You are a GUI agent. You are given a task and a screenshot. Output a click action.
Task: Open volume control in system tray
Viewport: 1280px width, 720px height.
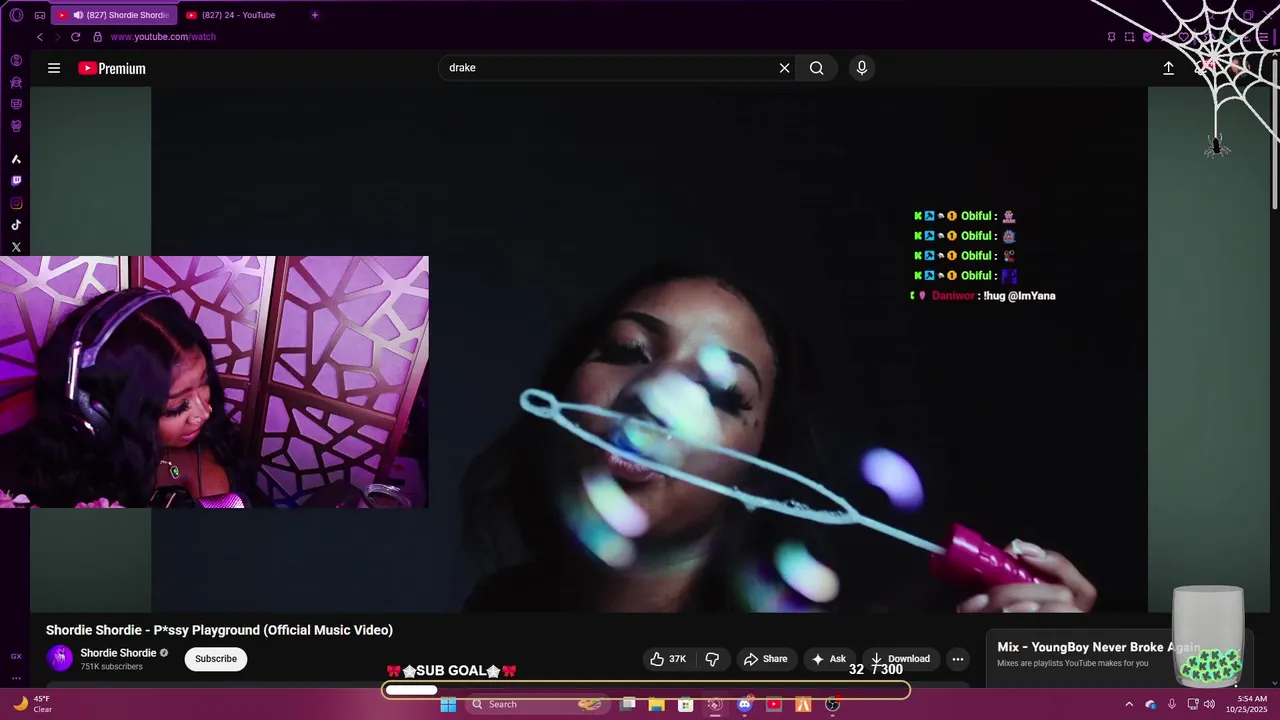pos(1209,704)
